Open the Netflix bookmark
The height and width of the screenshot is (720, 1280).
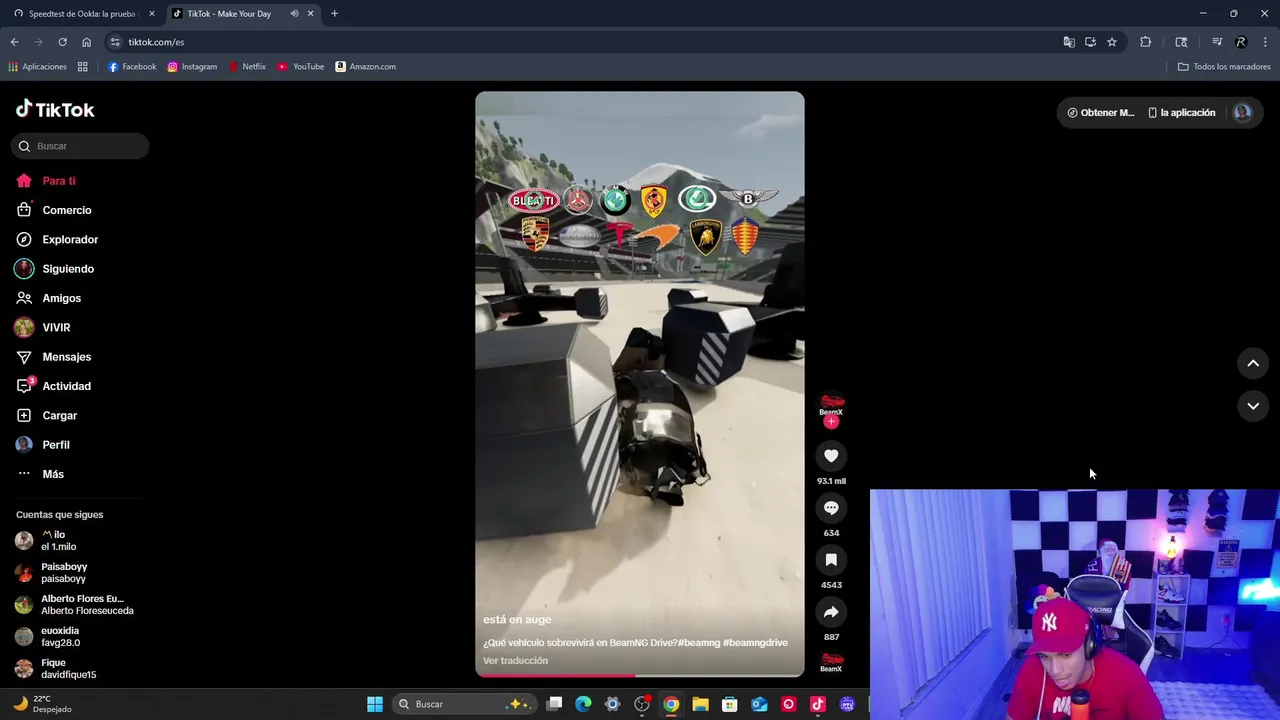coord(247,67)
